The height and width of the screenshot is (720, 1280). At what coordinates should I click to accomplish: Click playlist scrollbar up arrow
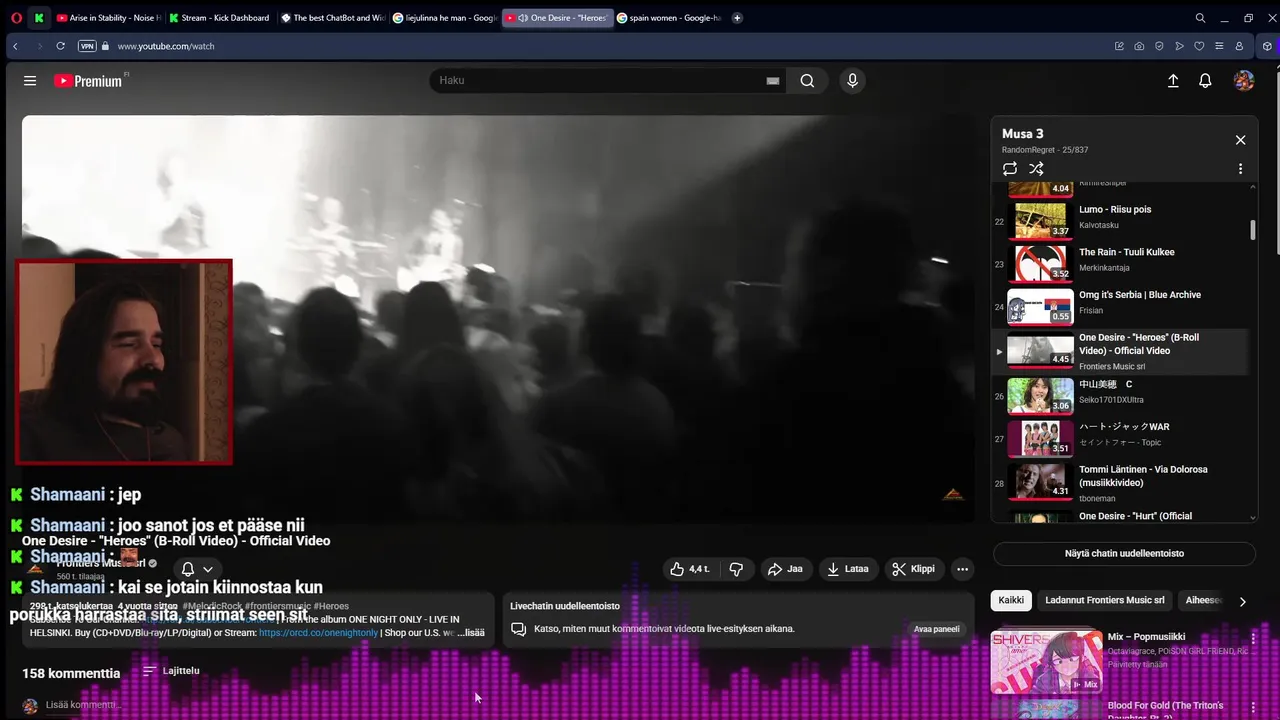[x=1253, y=186]
